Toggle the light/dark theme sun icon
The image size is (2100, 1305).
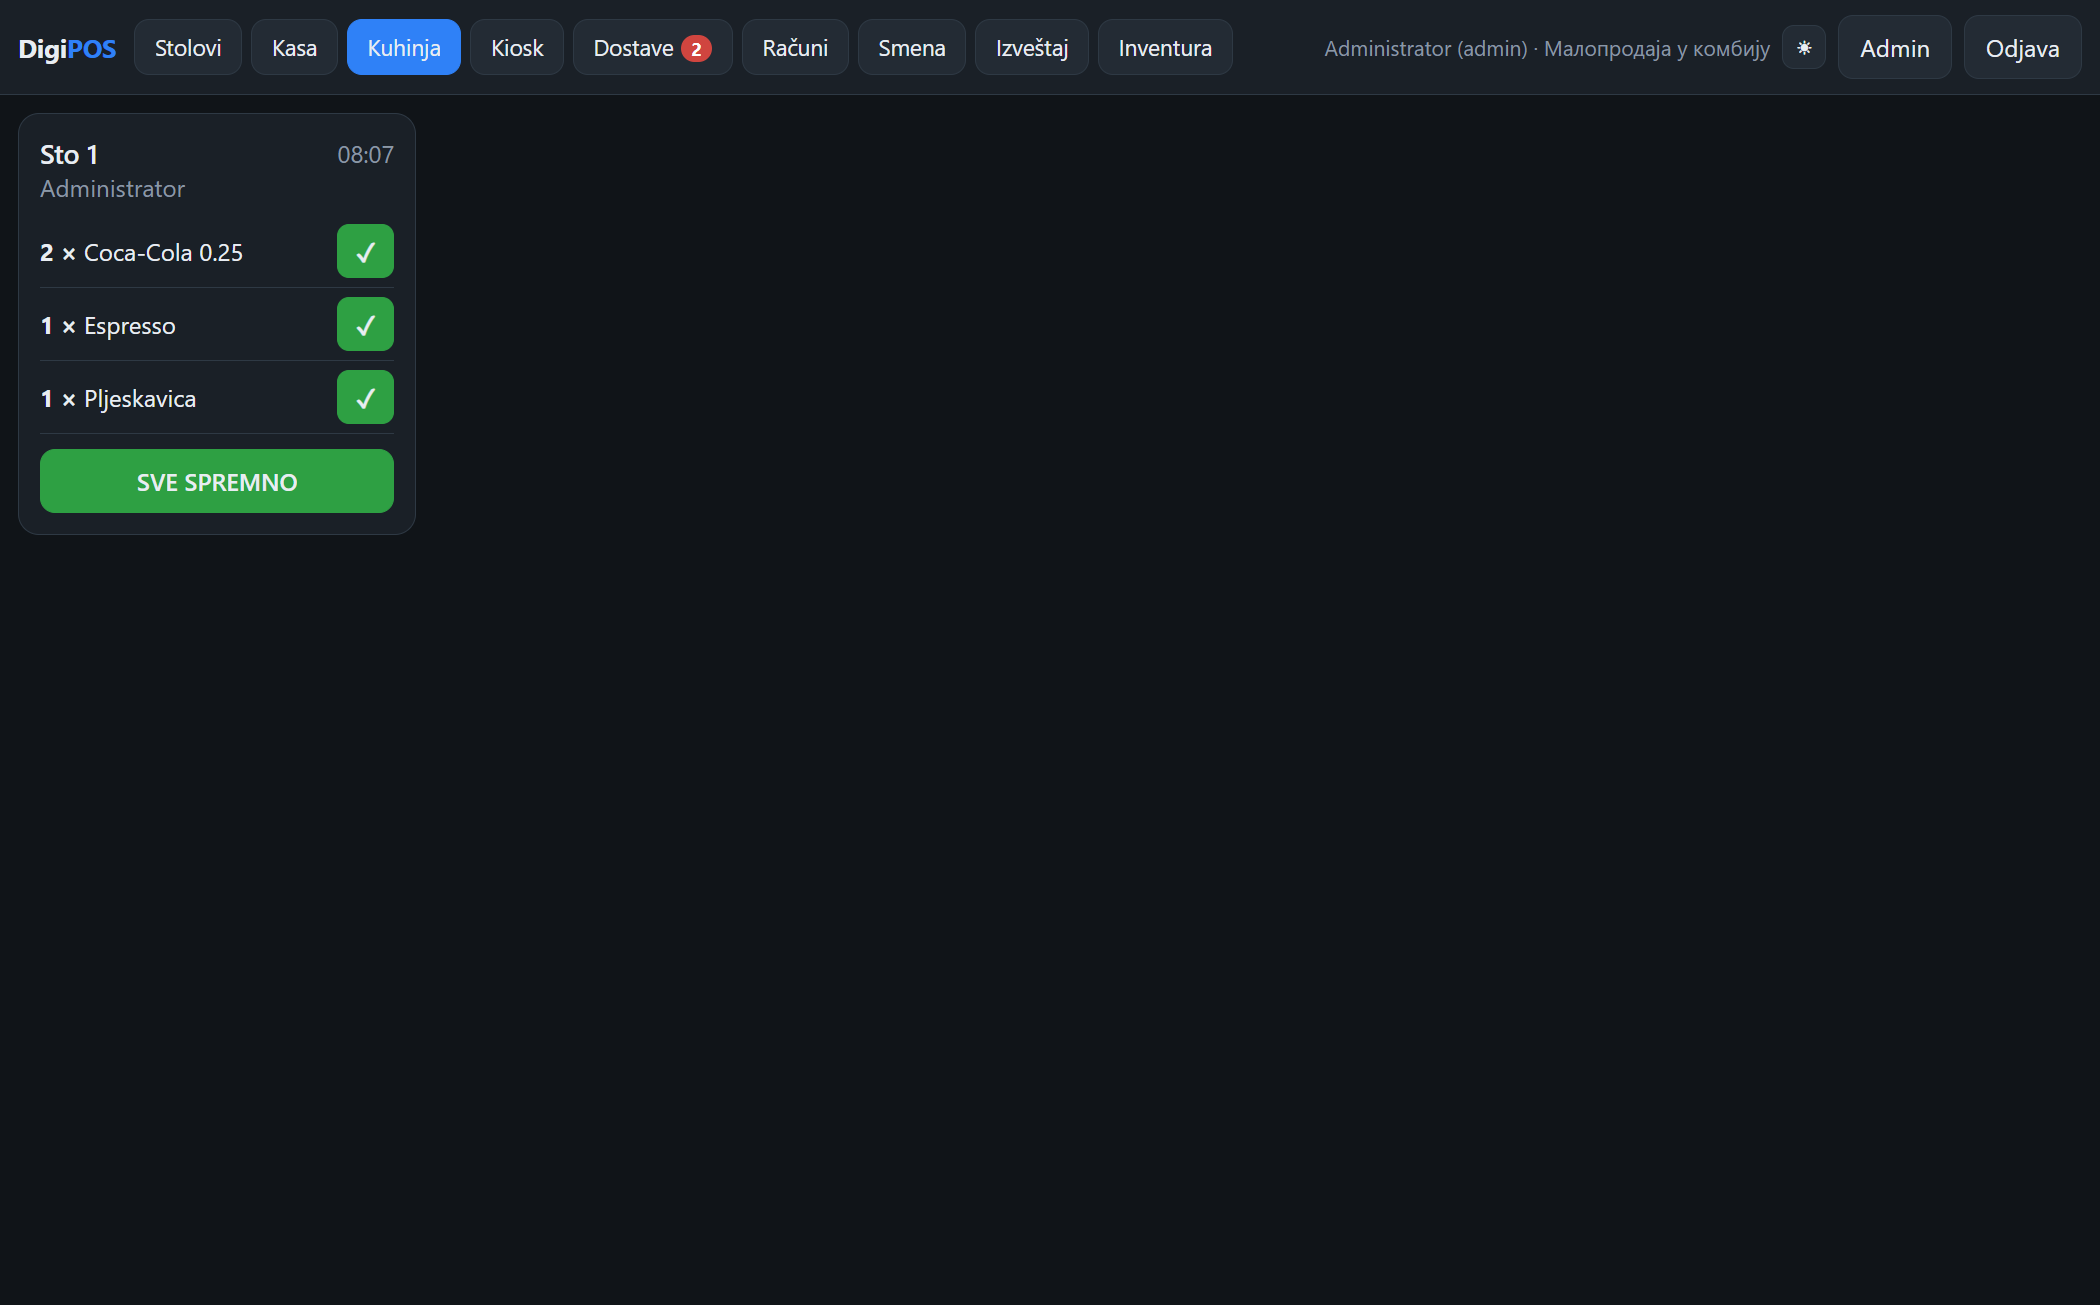pyautogui.click(x=1804, y=47)
